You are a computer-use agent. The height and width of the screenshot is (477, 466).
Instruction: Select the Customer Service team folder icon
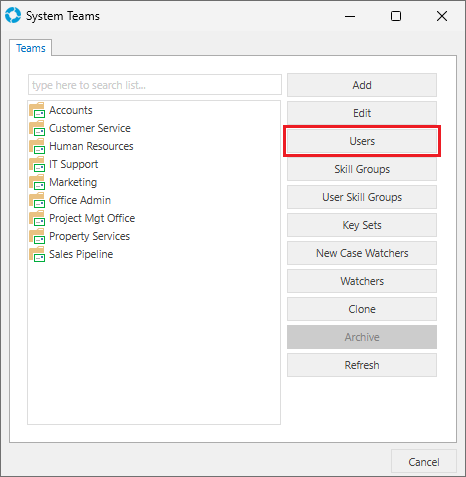[37, 128]
